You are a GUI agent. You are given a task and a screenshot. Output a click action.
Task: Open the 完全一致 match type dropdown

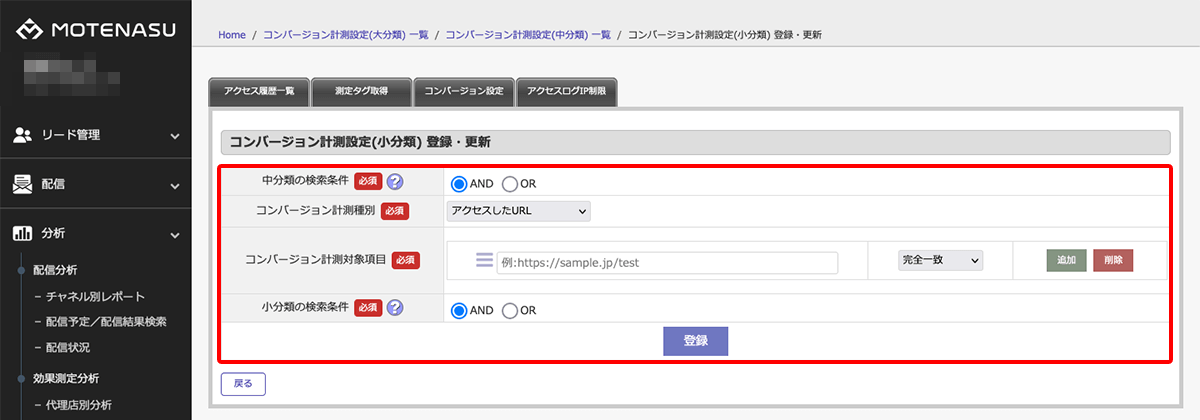point(939,260)
